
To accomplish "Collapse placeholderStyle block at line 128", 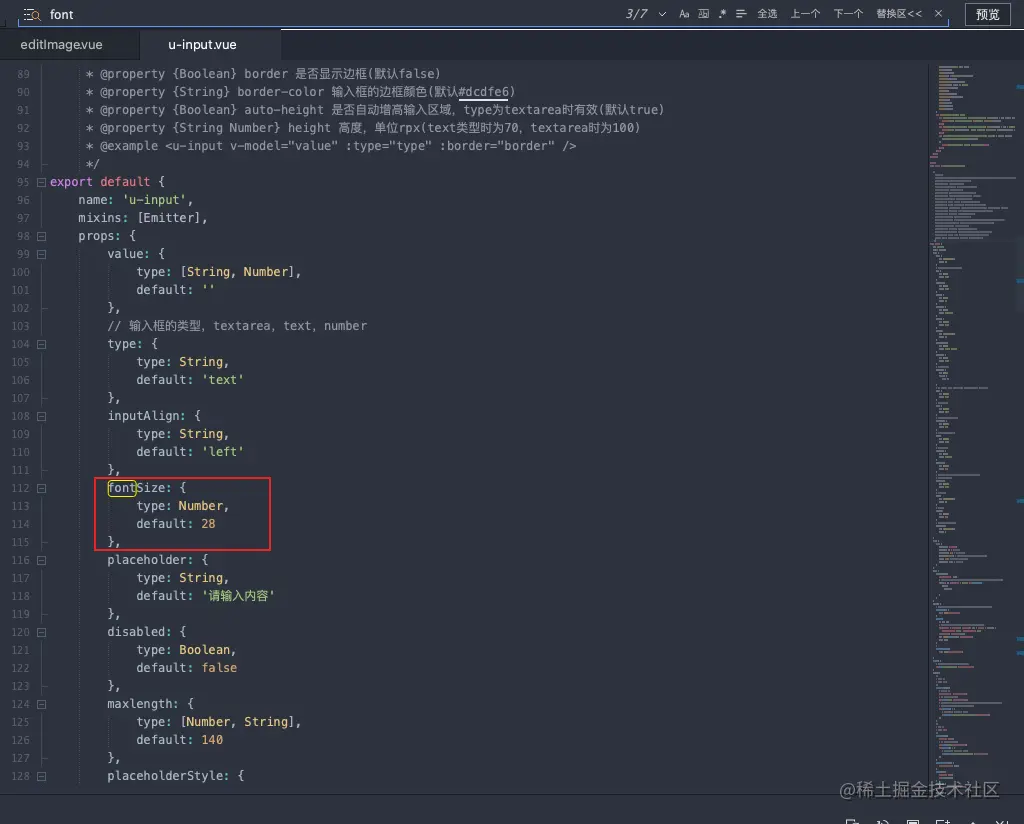I will [x=41, y=776].
